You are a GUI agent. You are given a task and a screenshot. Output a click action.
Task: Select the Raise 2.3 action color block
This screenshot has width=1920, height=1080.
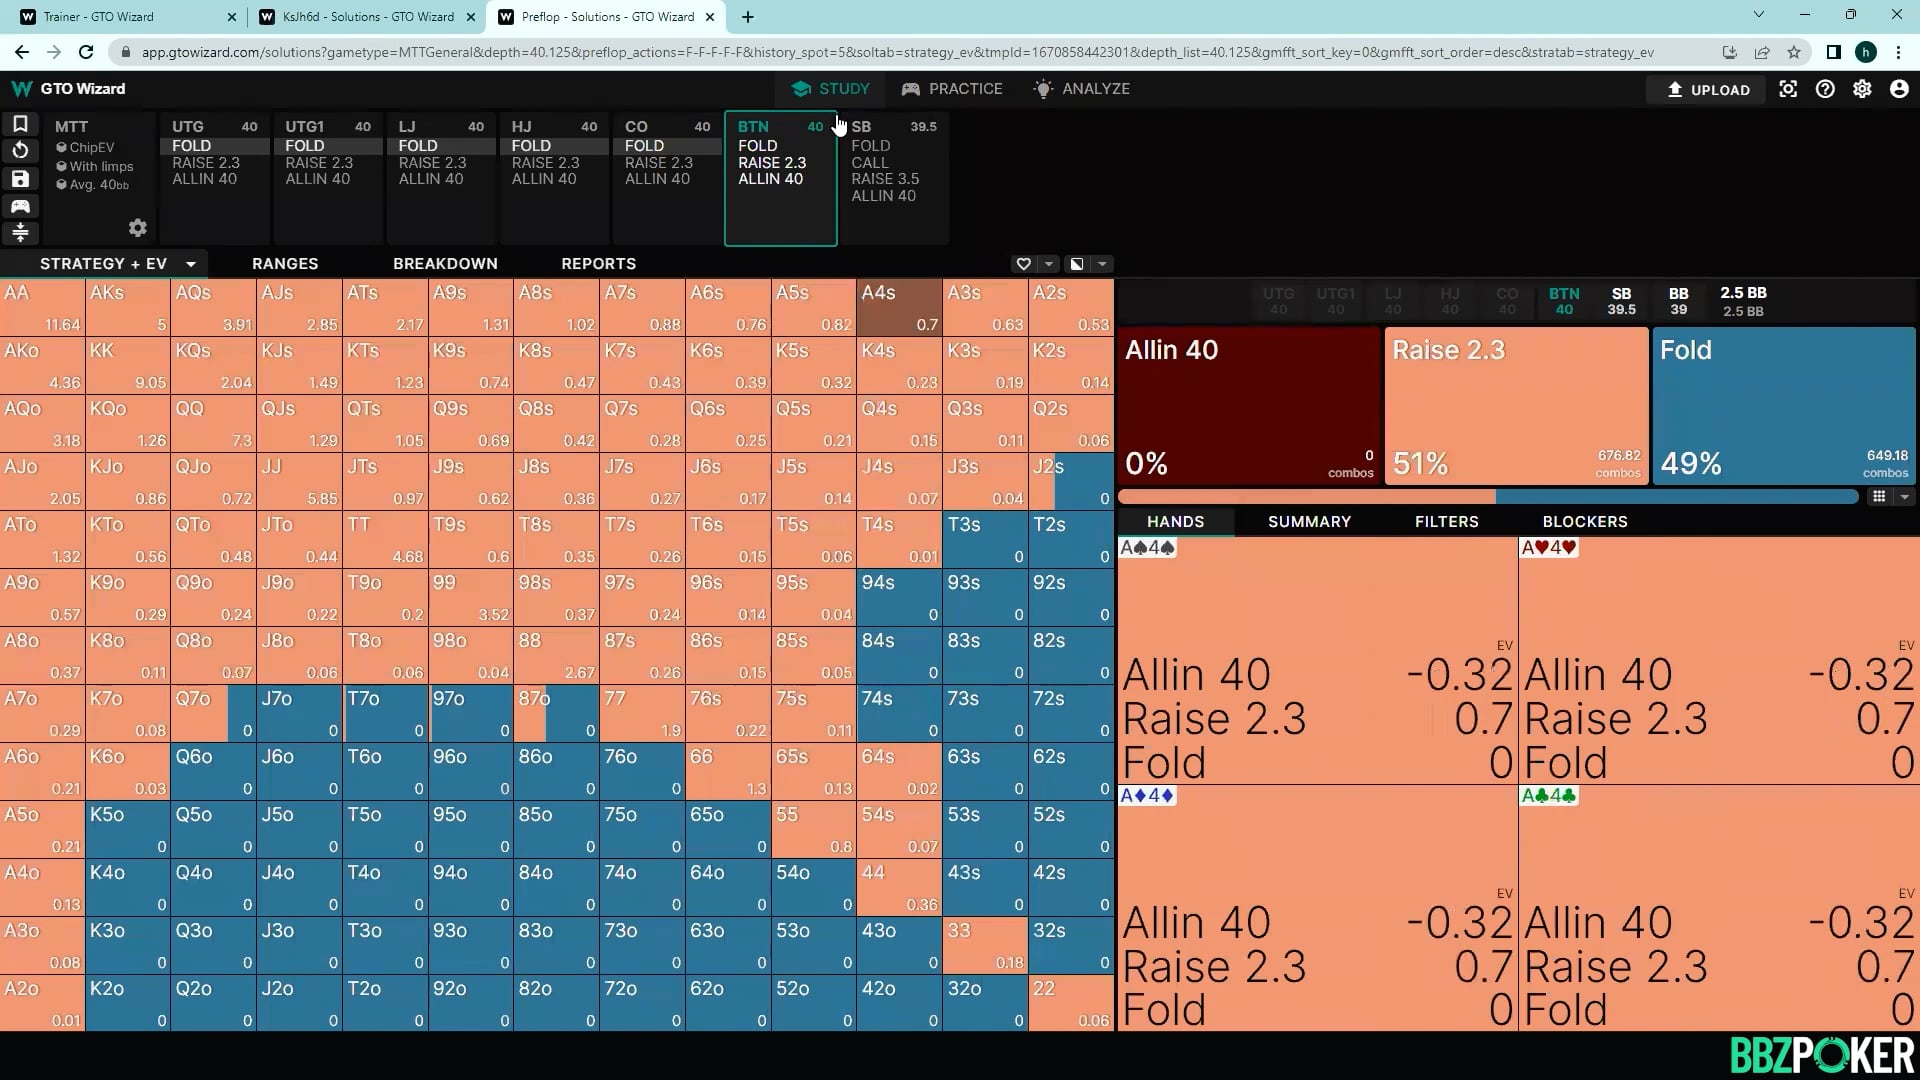pyautogui.click(x=1516, y=405)
